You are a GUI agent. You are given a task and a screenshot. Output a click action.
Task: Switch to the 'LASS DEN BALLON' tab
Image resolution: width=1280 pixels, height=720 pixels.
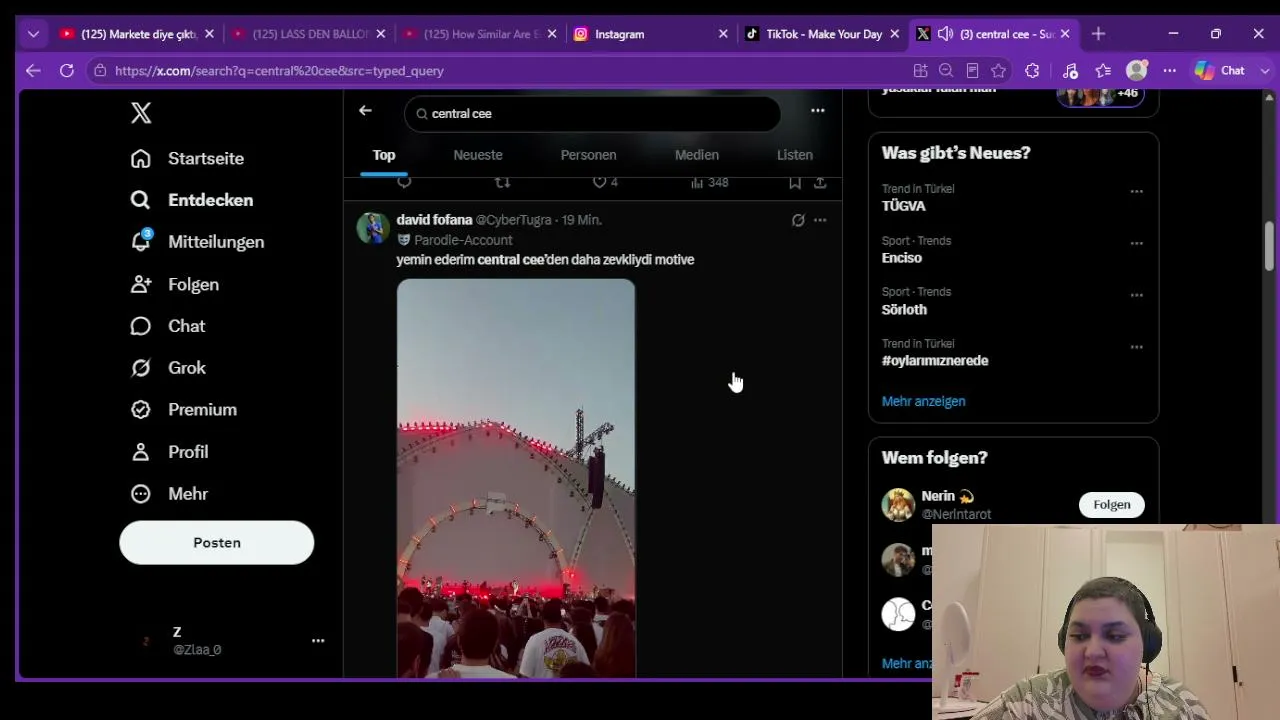pos(309,34)
